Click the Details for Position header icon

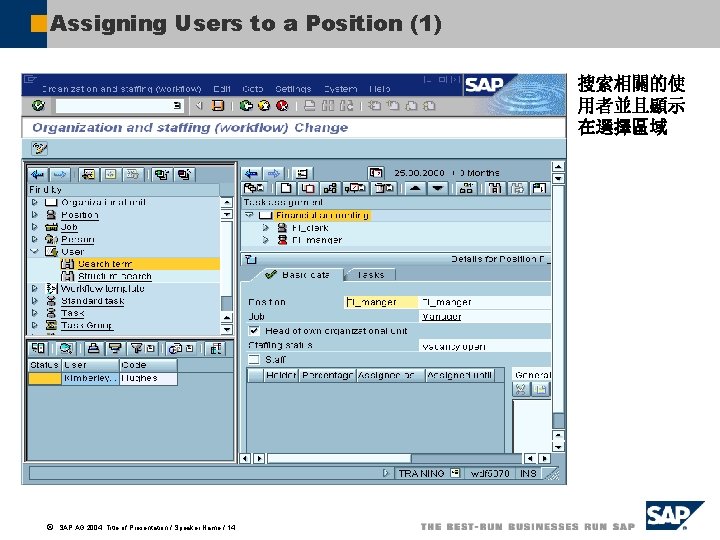[250, 259]
